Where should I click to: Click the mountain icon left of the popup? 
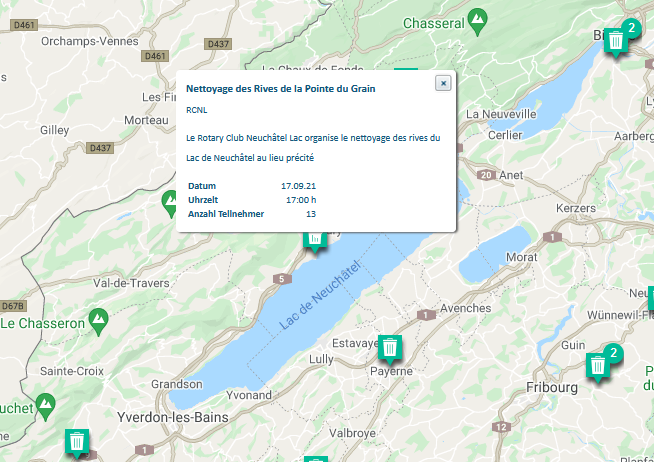tap(170, 204)
